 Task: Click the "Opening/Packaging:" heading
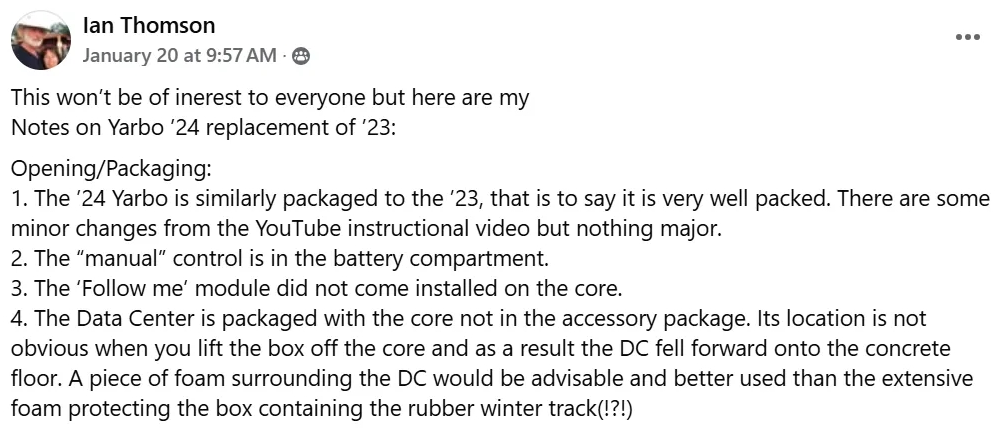pos(112,168)
